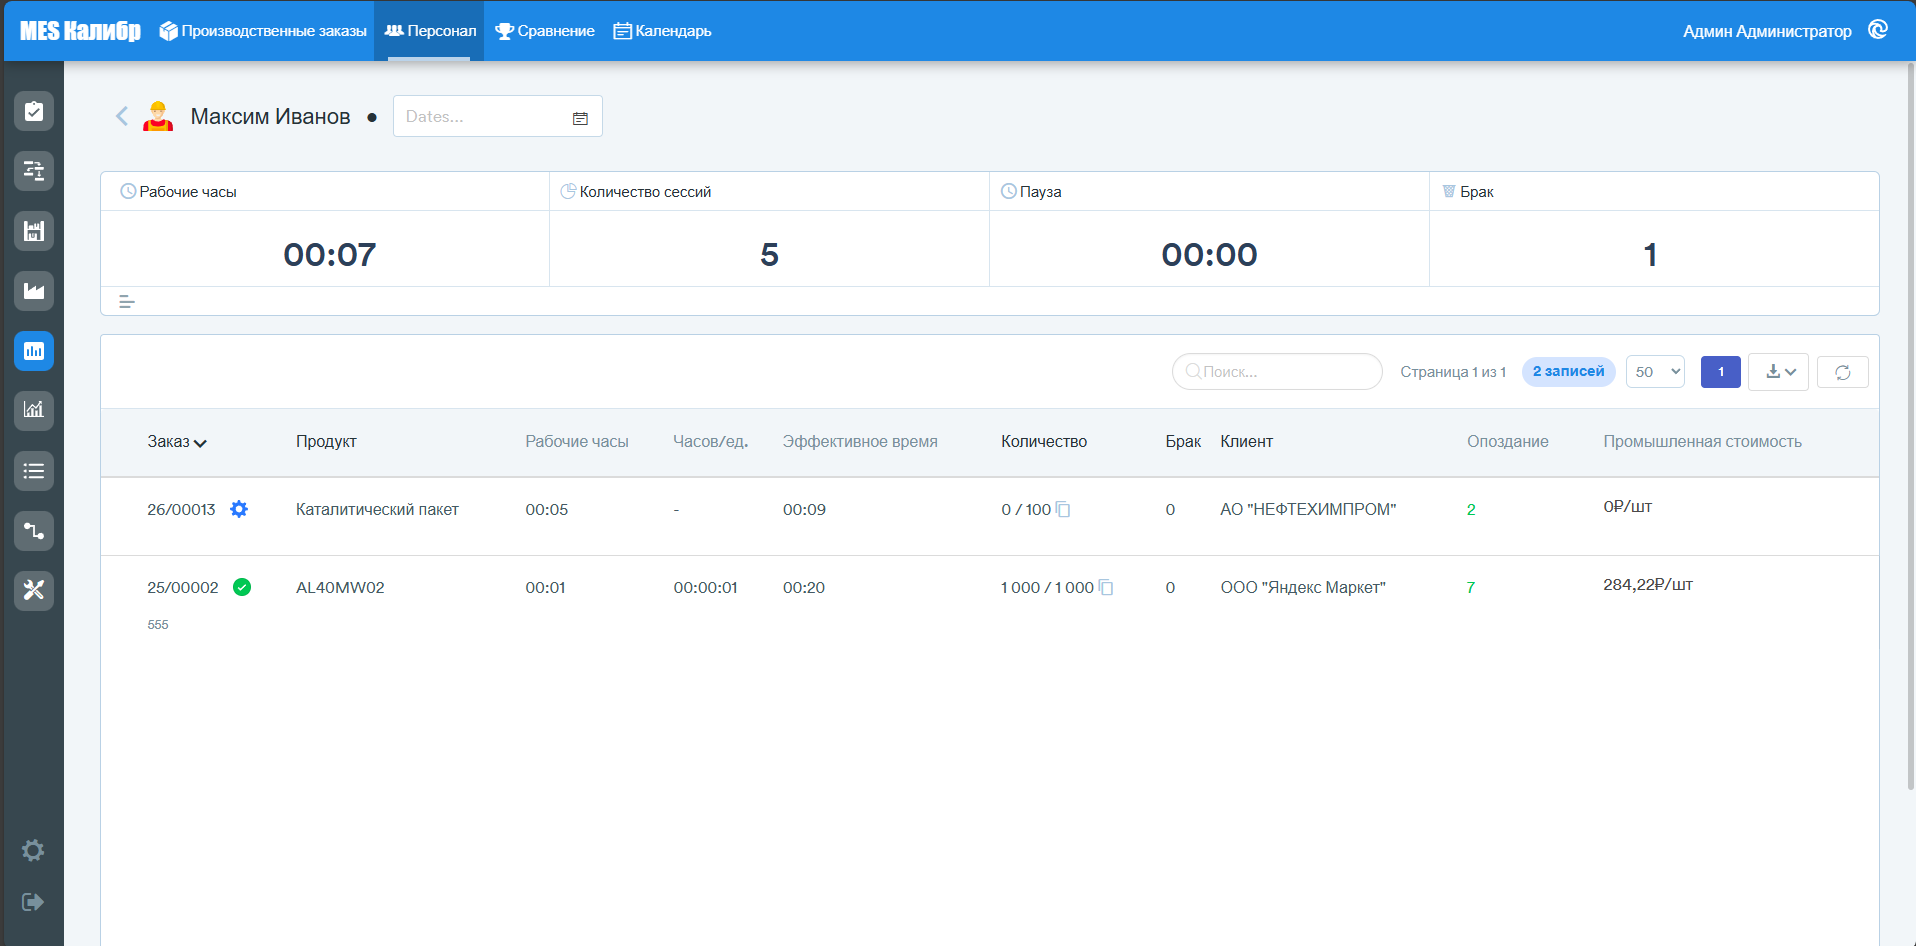Click gear status icon of order 26/00013
This screenshot has height=946, width=1916.
[239, 509]
